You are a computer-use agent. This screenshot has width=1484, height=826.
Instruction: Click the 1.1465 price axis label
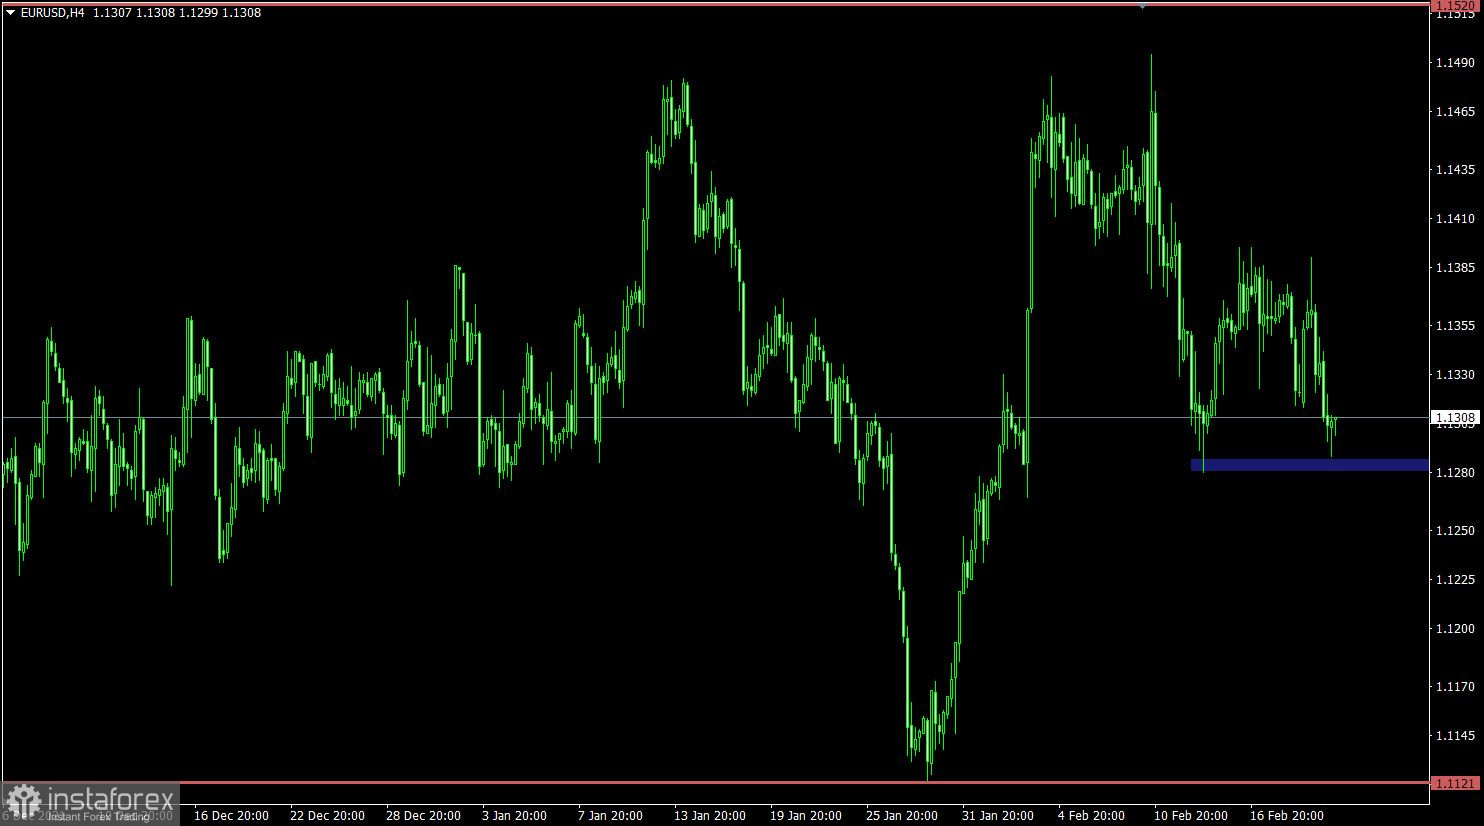[1455, 111]
